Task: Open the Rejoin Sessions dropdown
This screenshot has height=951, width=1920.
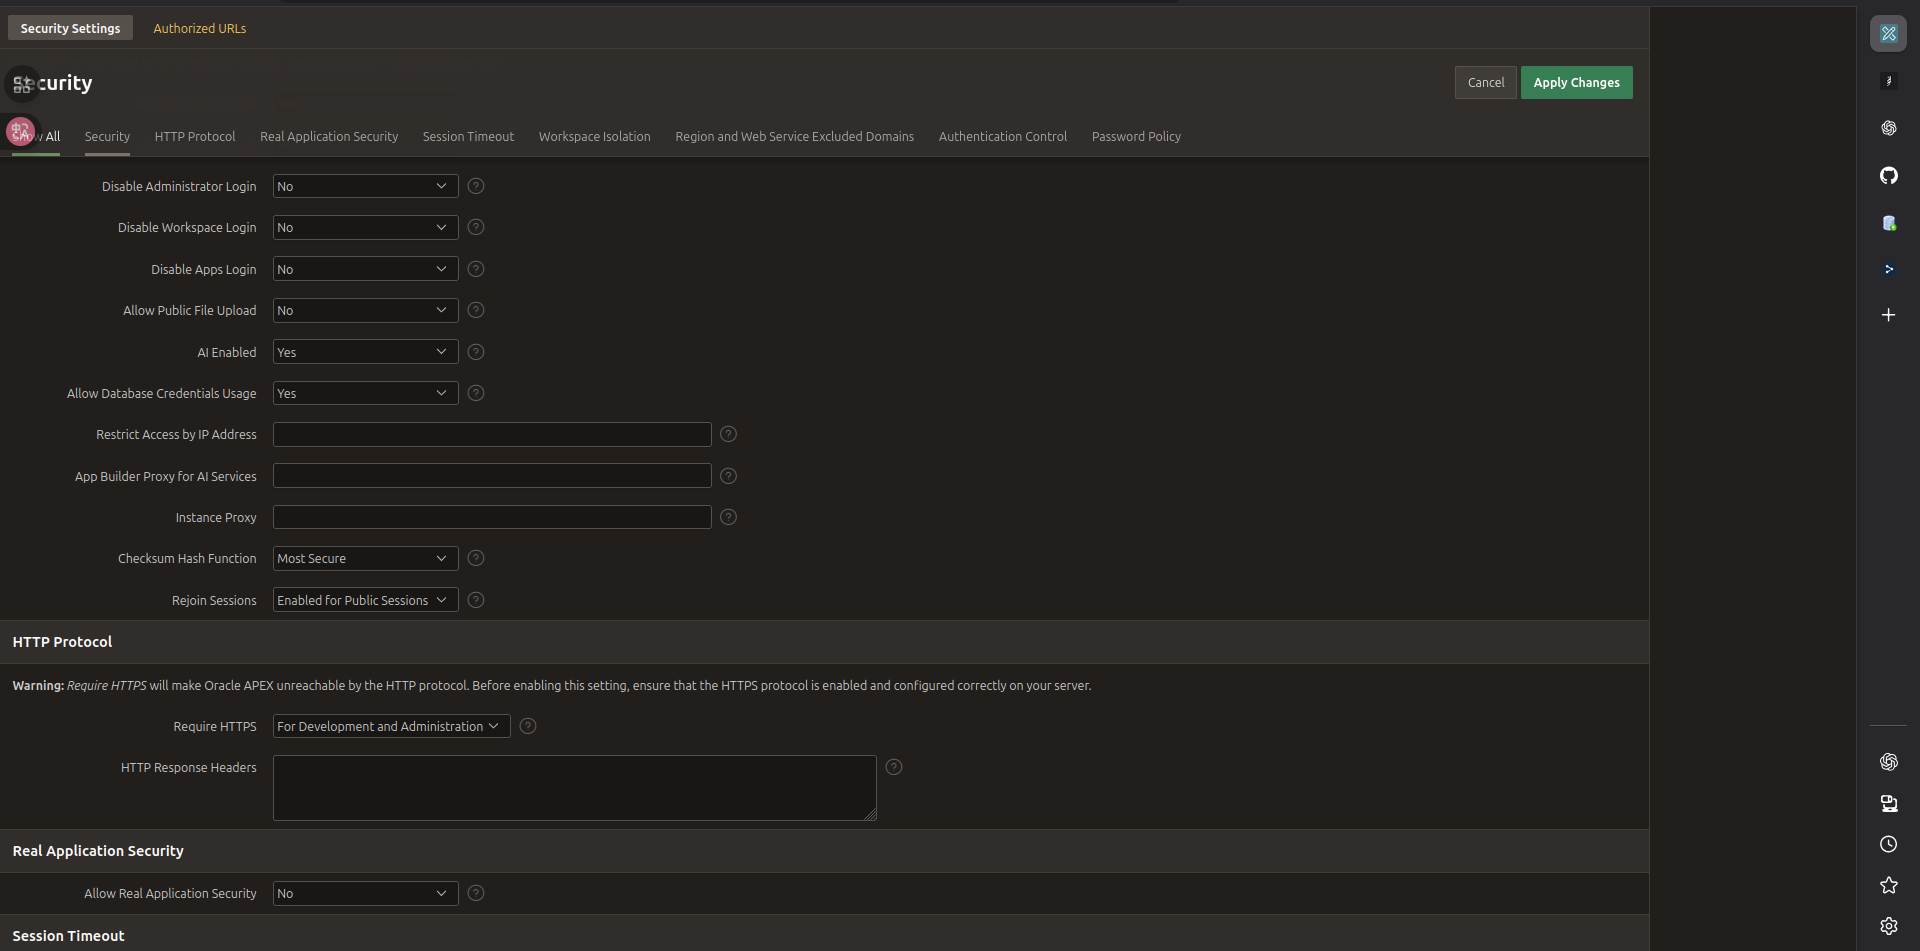Action: 365,600
